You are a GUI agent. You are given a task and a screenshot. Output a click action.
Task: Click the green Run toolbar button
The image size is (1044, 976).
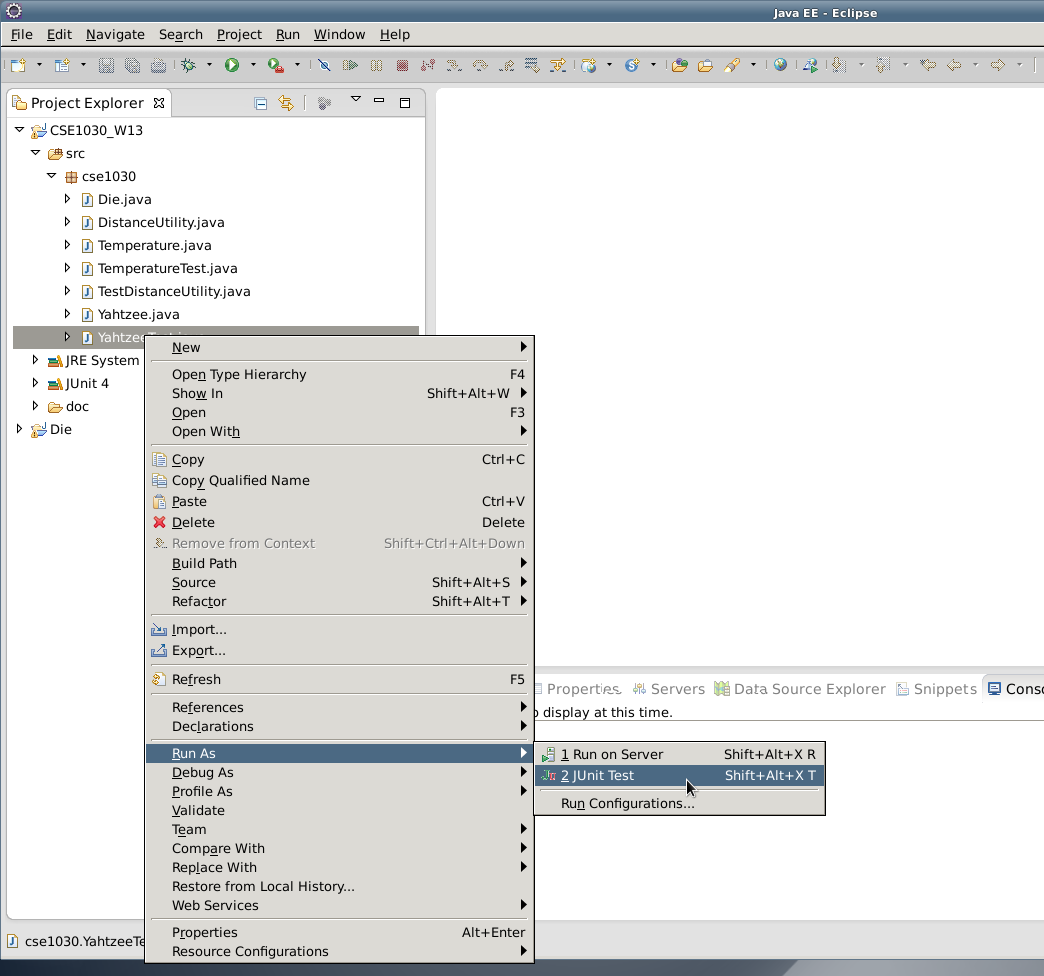pyautogui.click(x=232, y=65)
